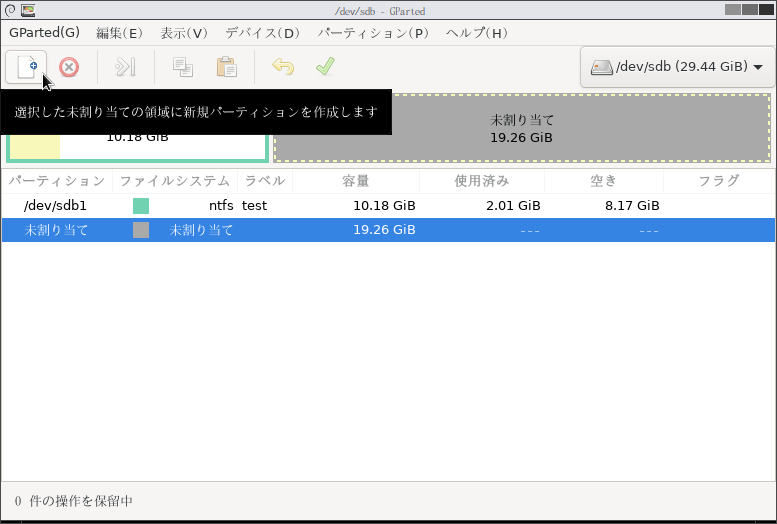The height and width of the screenshot is (524, 777).
Task: Click the pending operations status bar text
Action: tap(73, 501)
